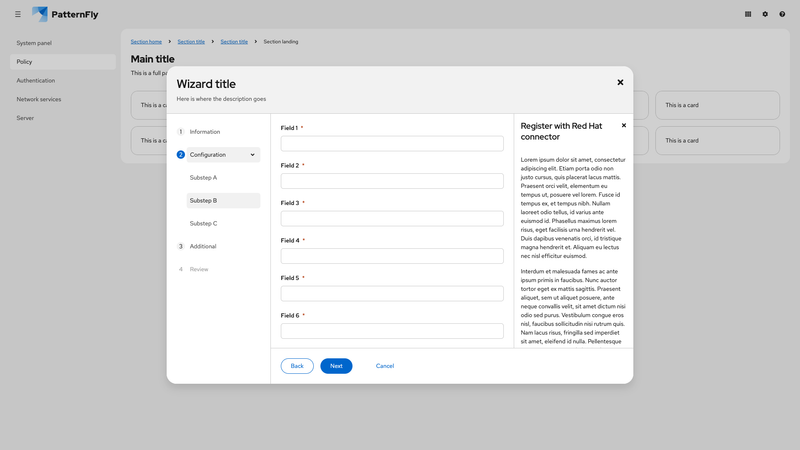This screenshot has height=450, width=800.
Task: Open Policy in the sidebar
Action: (63, 62)
